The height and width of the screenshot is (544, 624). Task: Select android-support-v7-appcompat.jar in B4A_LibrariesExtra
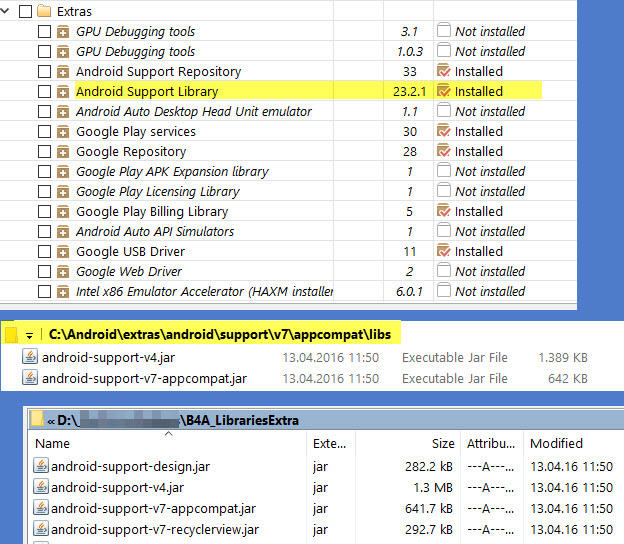point(154,509)
